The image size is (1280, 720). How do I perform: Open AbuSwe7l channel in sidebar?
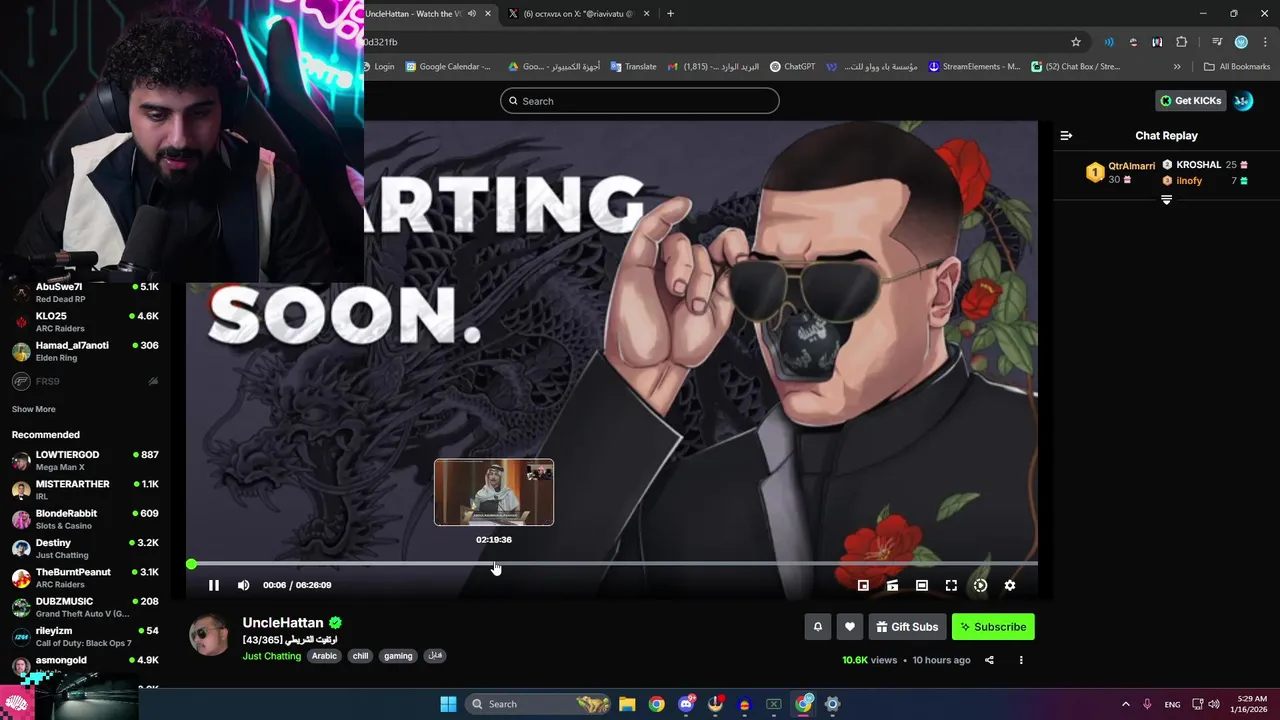(x=85, y=292)
